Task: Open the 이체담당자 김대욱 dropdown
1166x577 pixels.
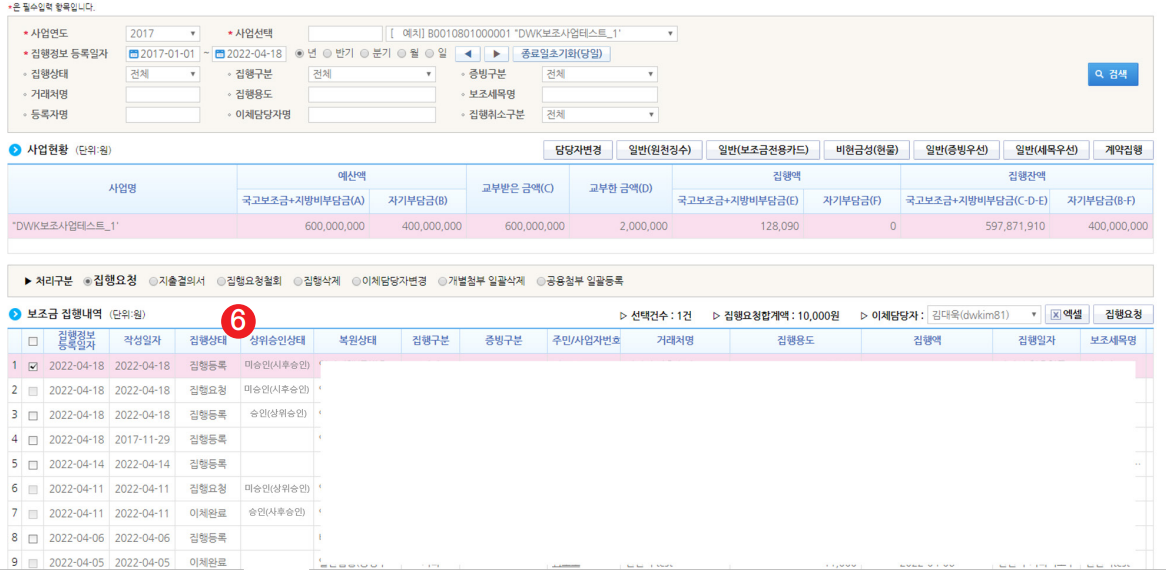Action: point(984,315)
